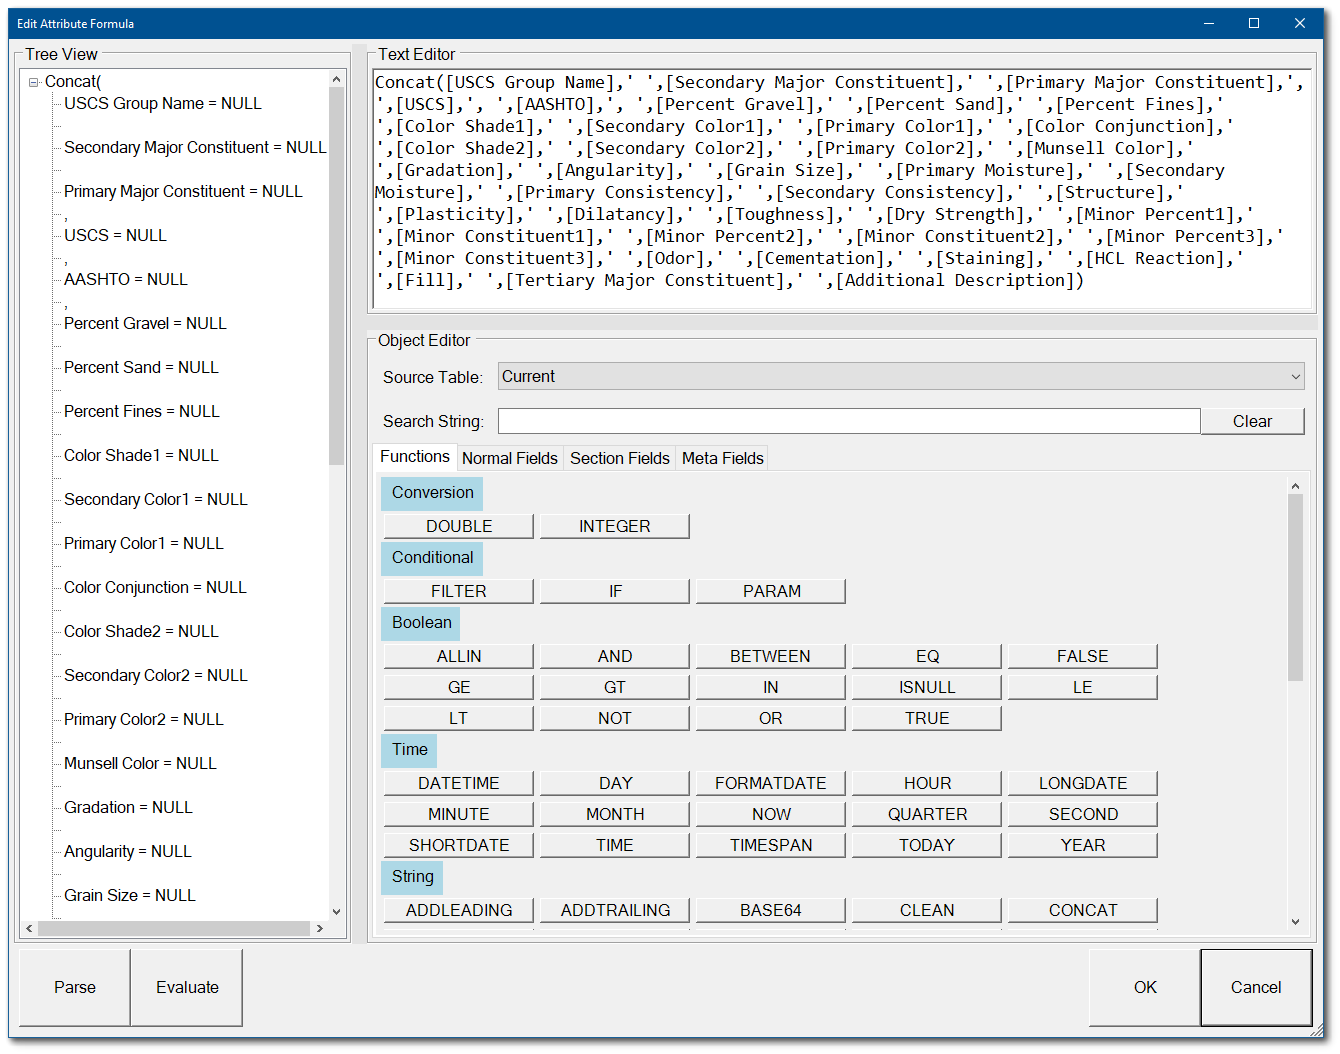The height and width of the screenshot is (1054, 1340).
Task: Open the Normal Fields tab
Action: 510,458
